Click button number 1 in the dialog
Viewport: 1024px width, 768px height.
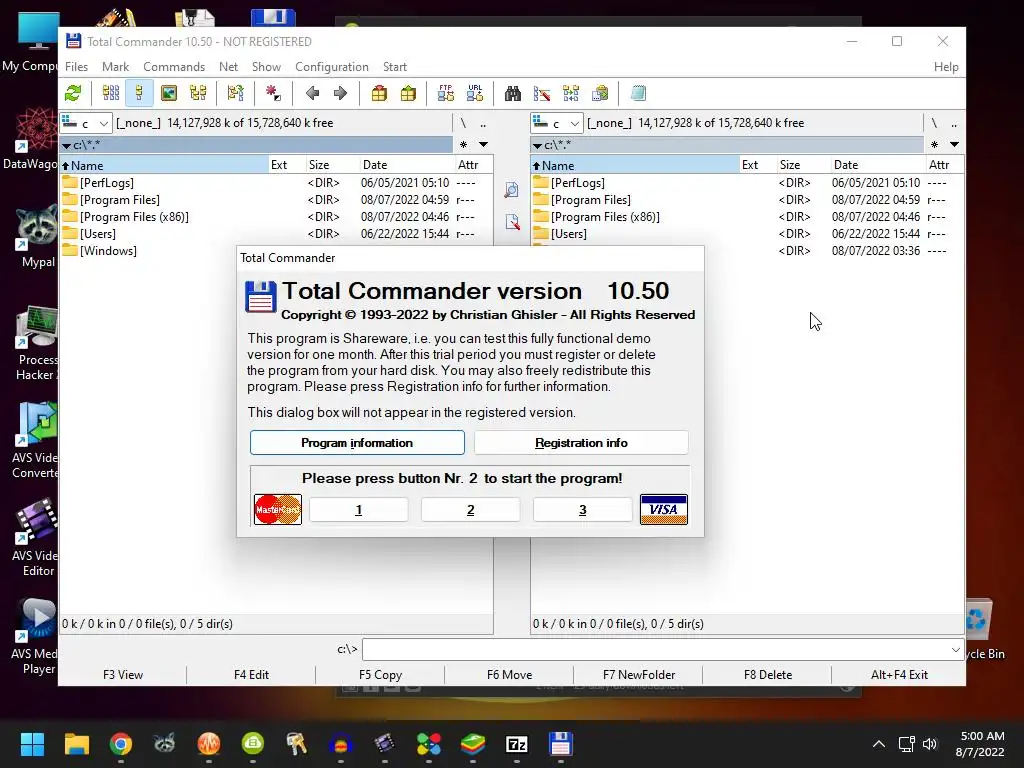click(x=359, y=510)
